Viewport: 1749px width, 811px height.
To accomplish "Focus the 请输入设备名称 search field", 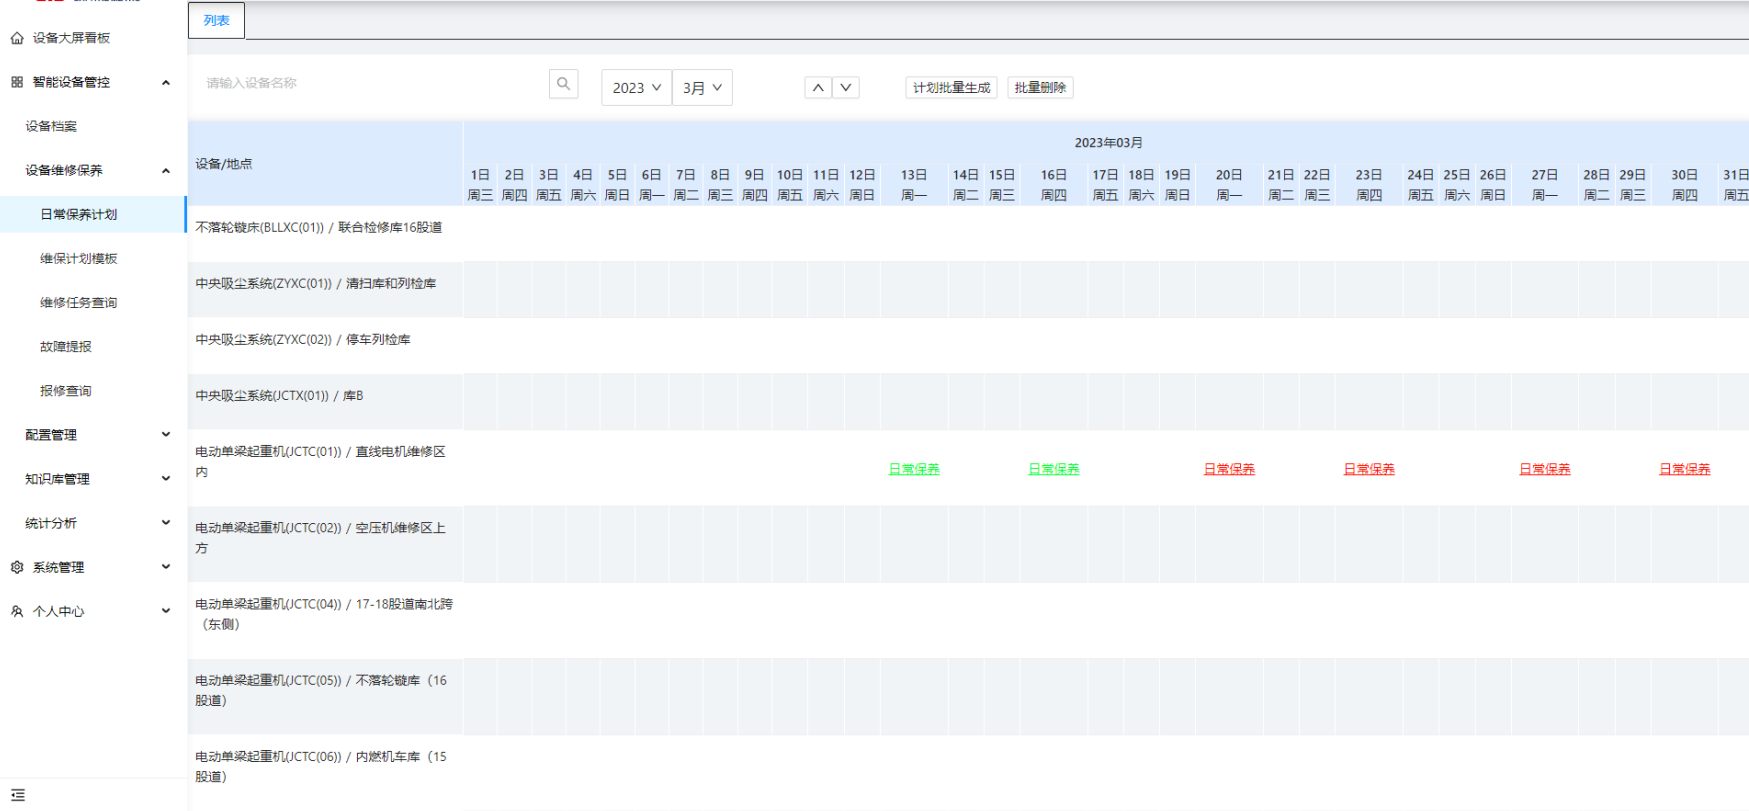I will point(370,84).
